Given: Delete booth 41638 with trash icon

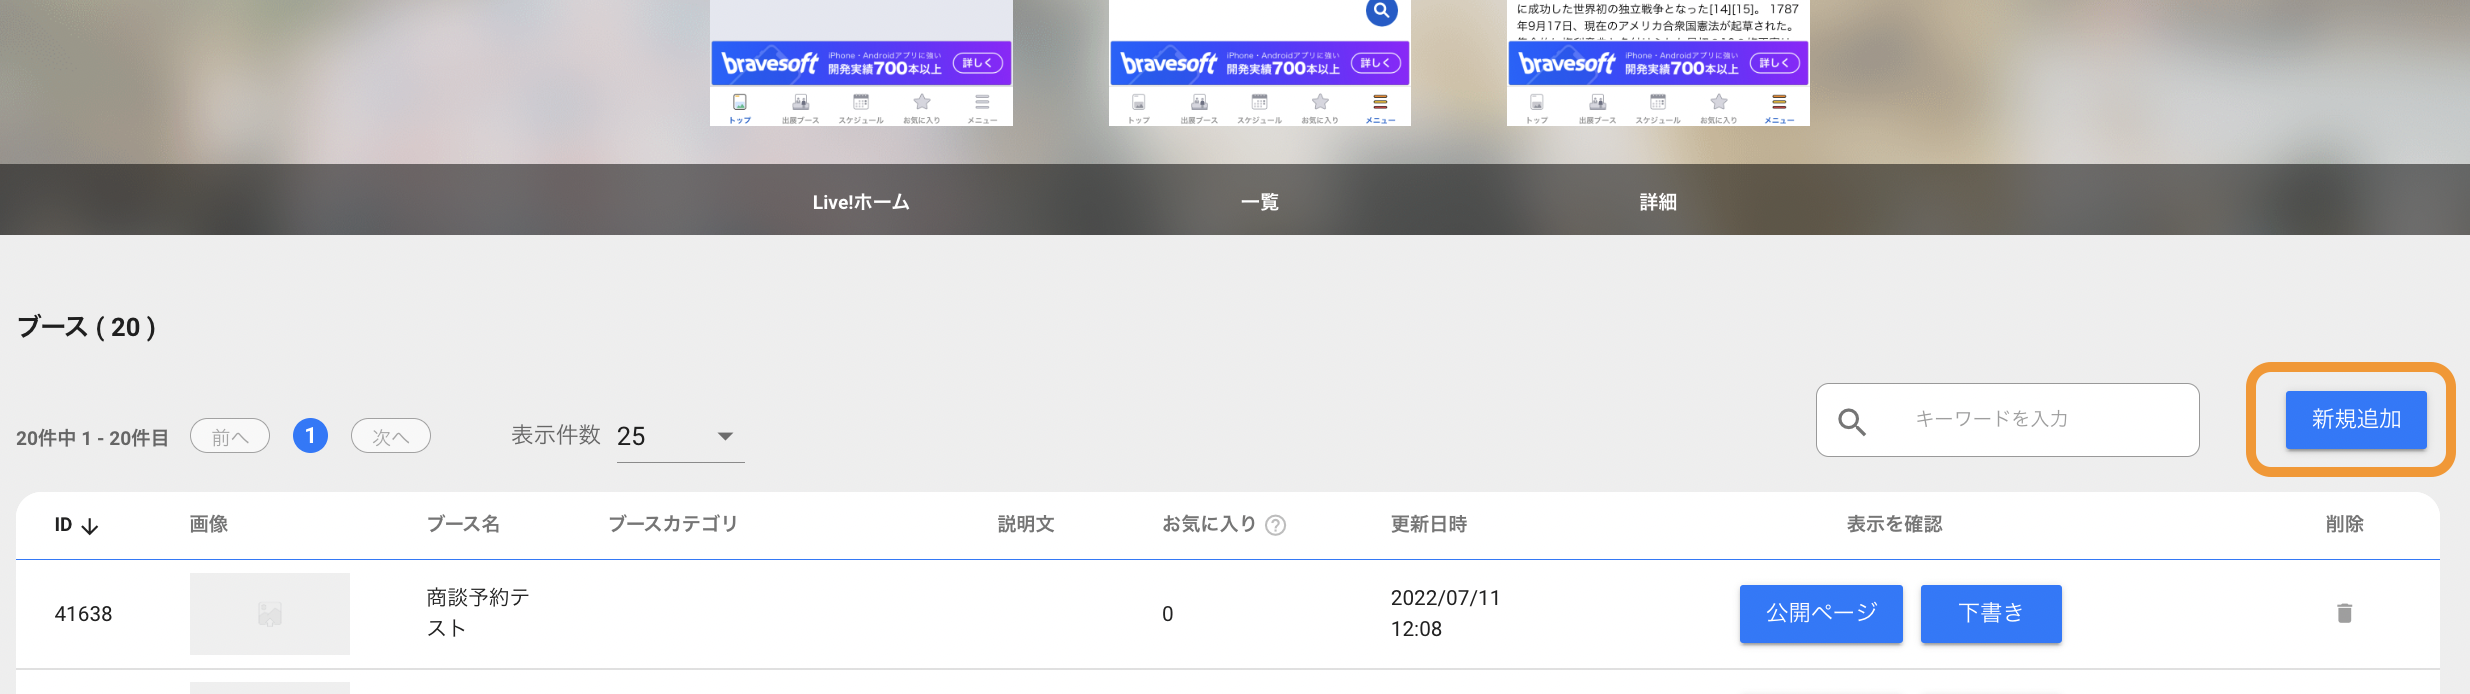Looking at the screenshot, I should (x=2344, y=613).
